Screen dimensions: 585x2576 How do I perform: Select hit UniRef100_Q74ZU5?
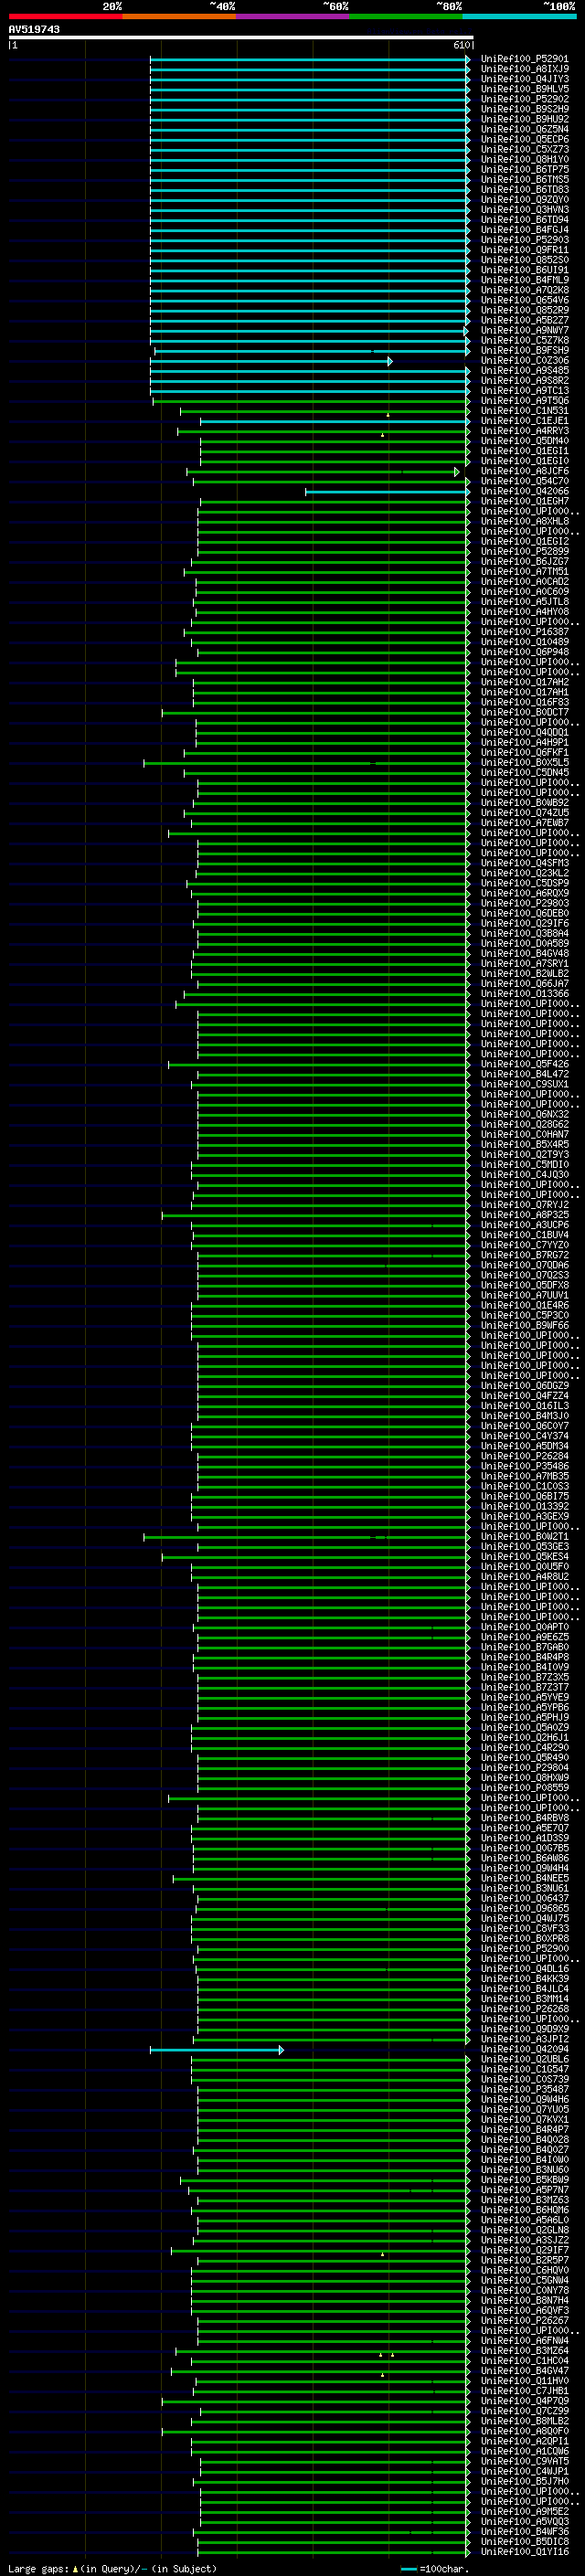pyautogui.click(x=525, y=813)
